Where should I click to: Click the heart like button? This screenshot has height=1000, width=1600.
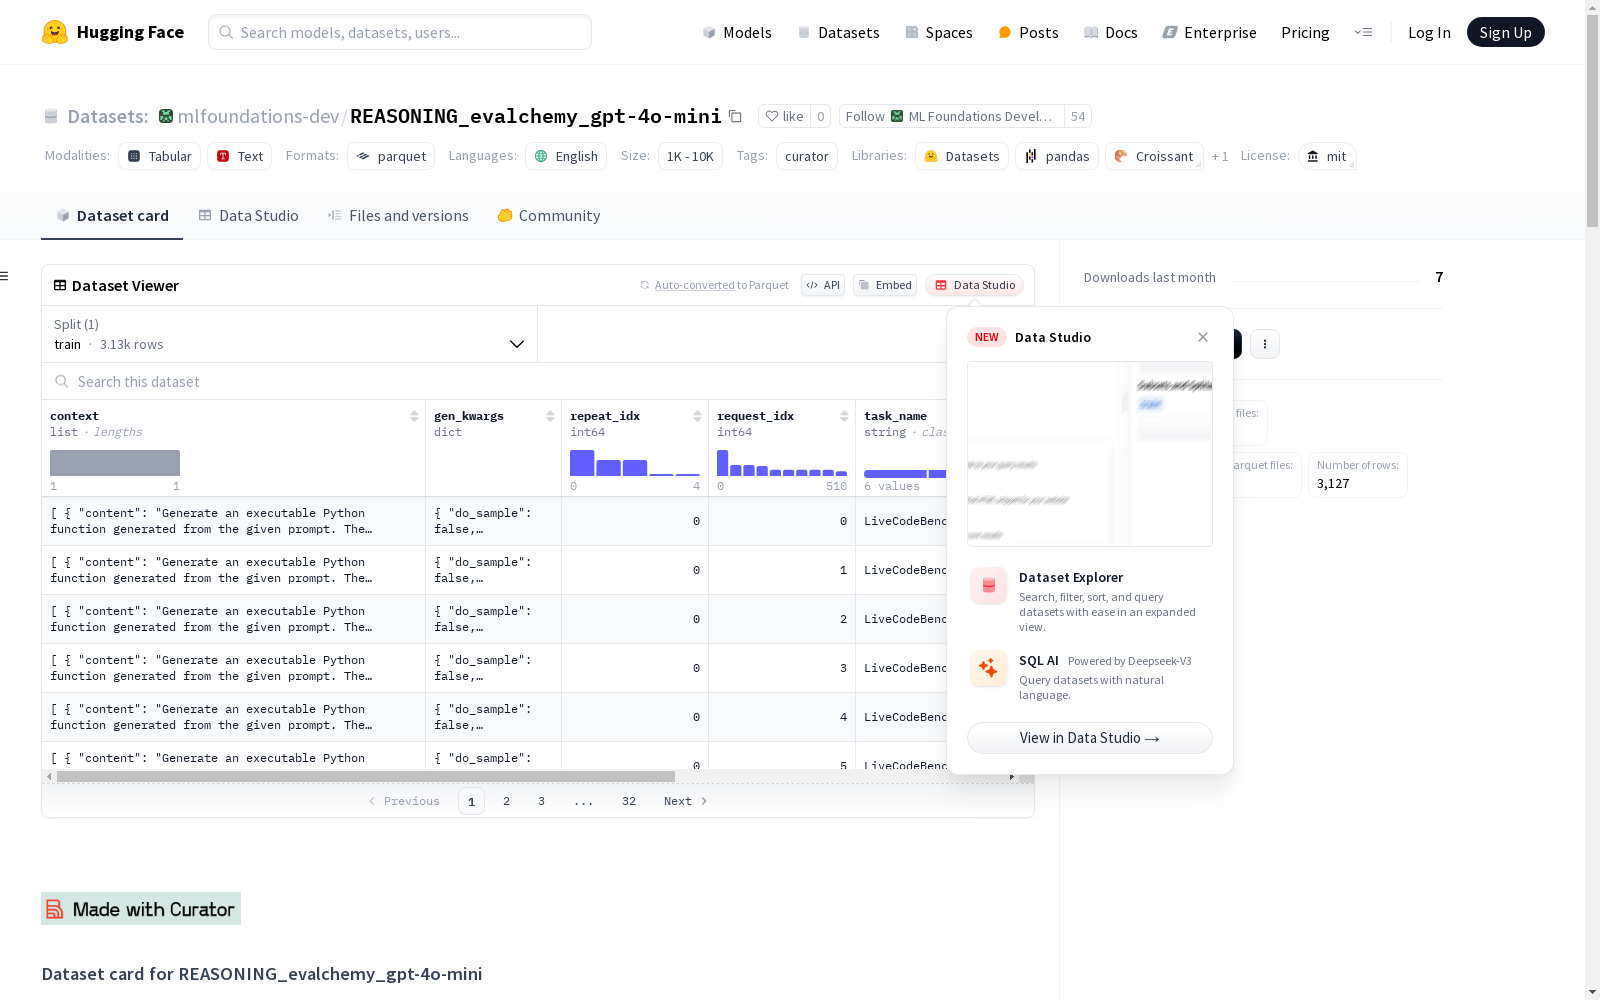784,116
